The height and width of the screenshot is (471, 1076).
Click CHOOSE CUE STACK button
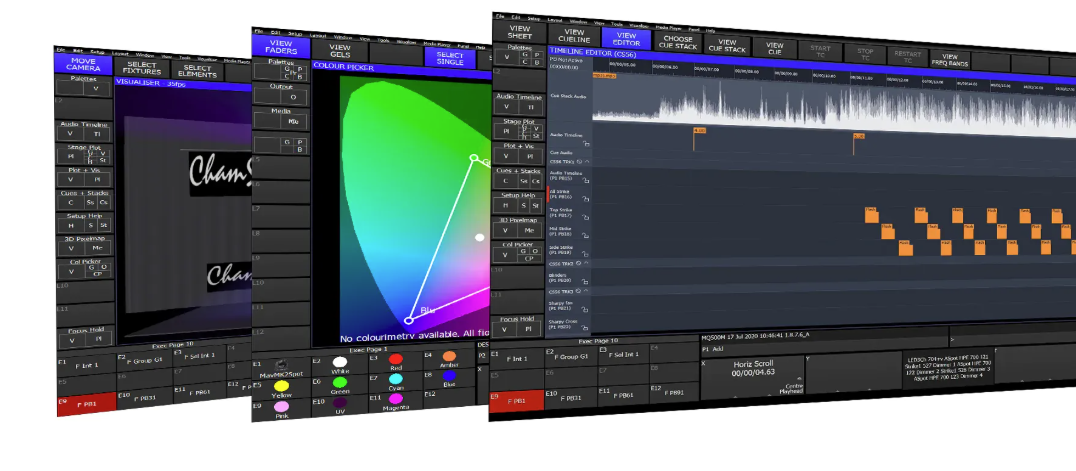[x=676, y=42]
